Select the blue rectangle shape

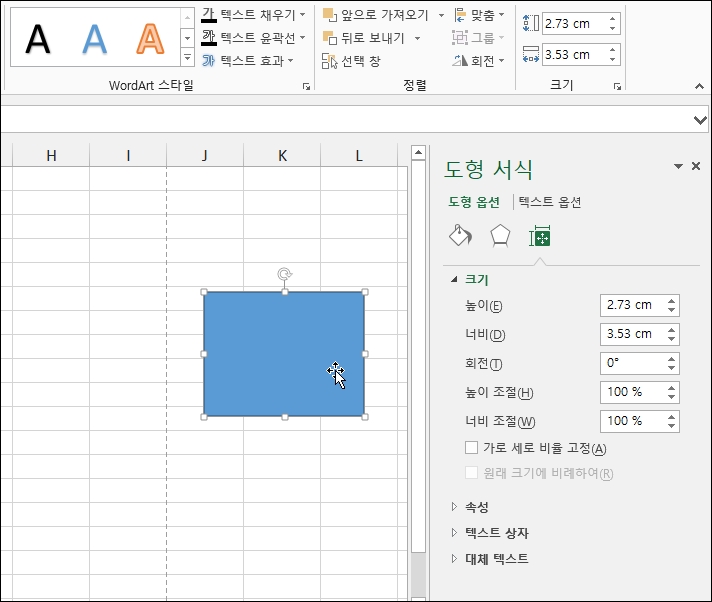point(284,354)
